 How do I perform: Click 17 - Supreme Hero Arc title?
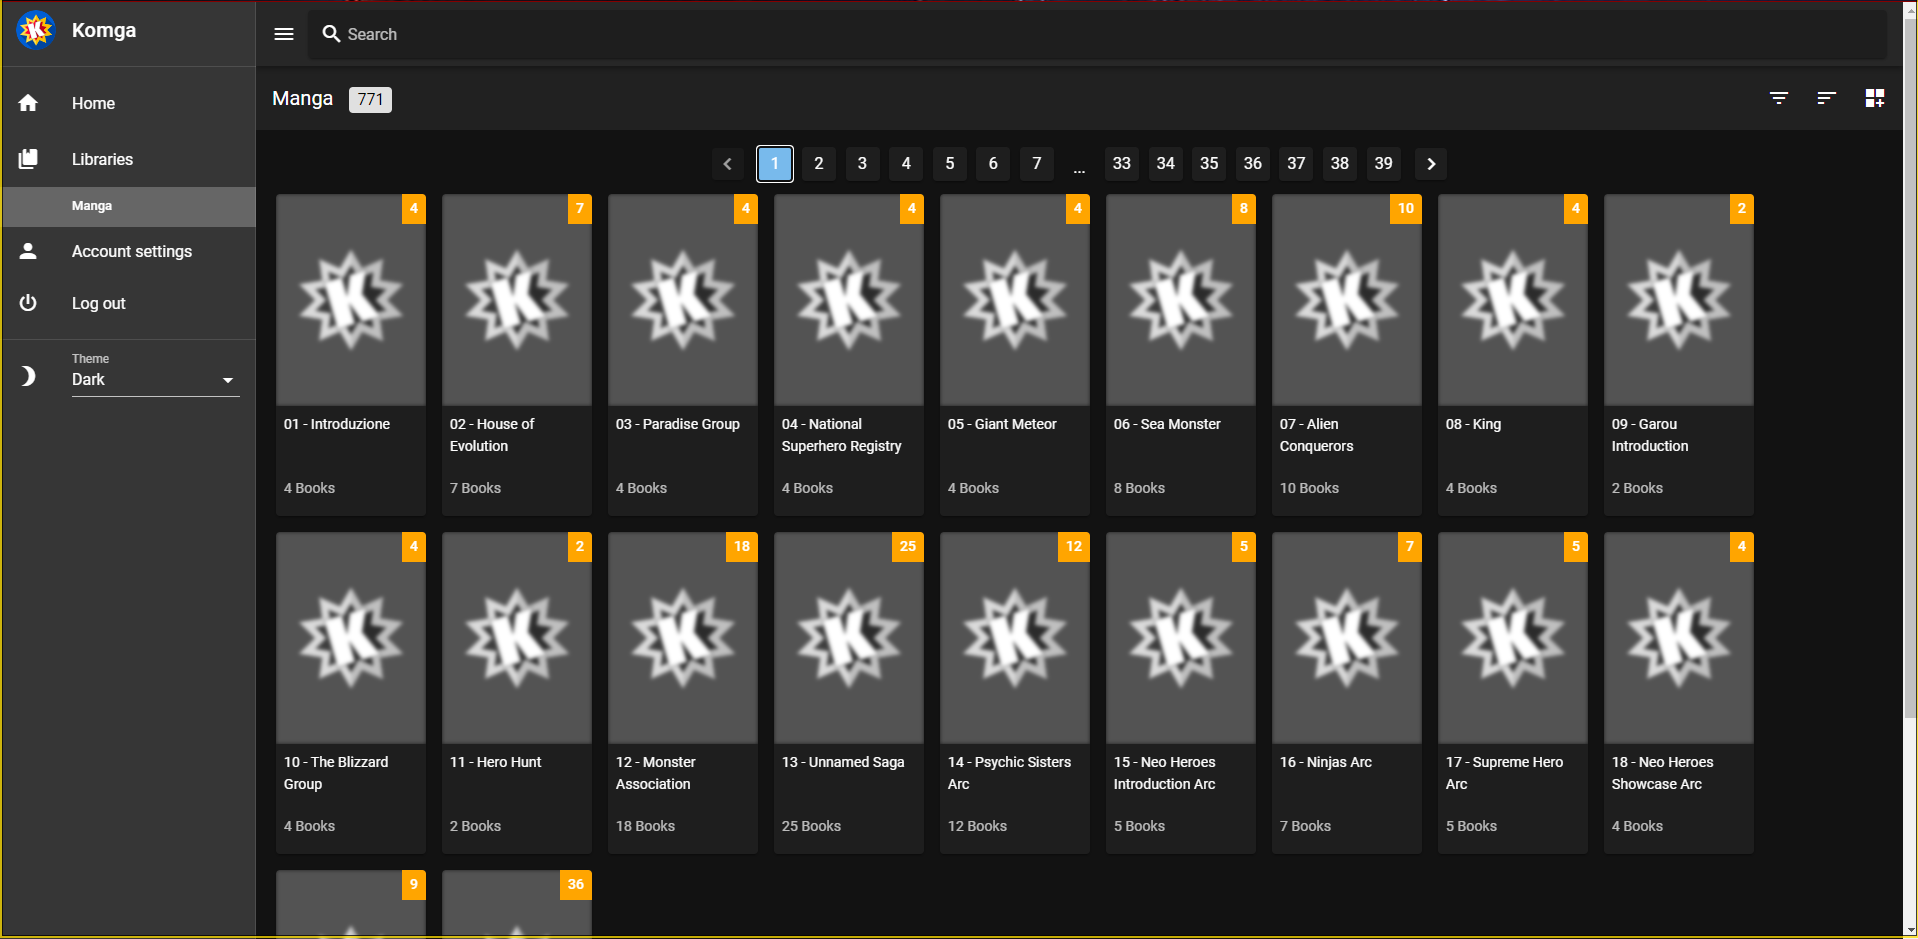pos(1504,773)
